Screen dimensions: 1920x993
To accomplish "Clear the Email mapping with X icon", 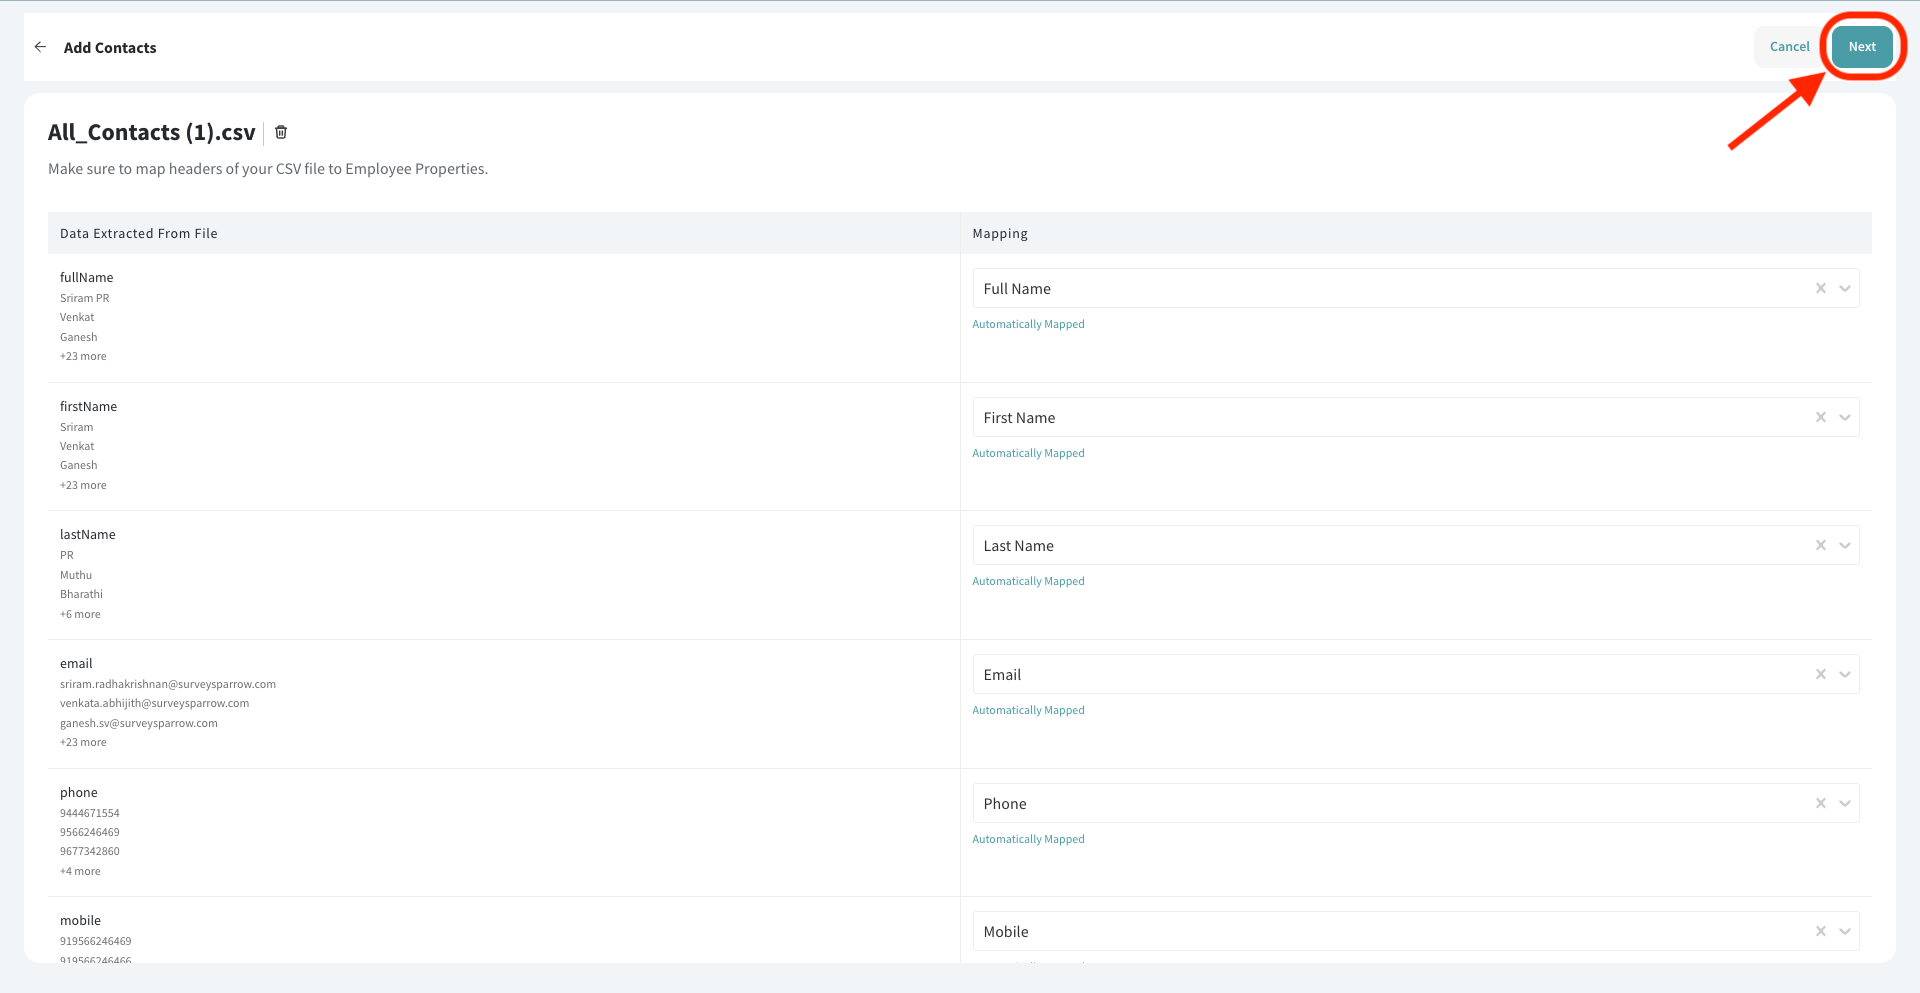I will point(1820,674).
